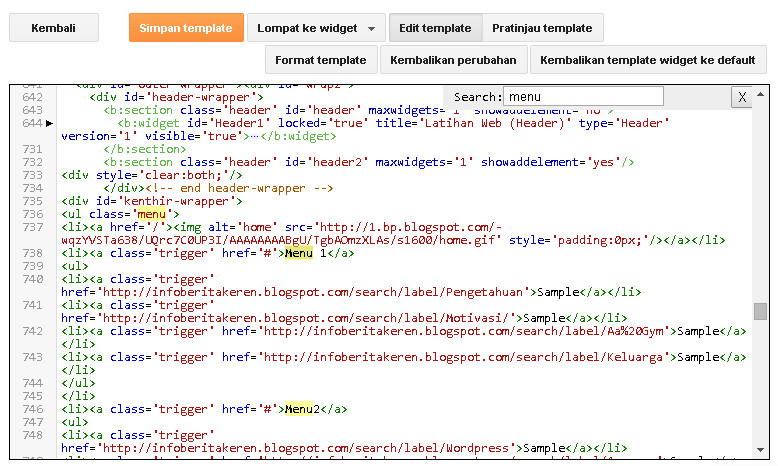
Task: Save with the Simpan template button
Action: (x=186, y=28)
